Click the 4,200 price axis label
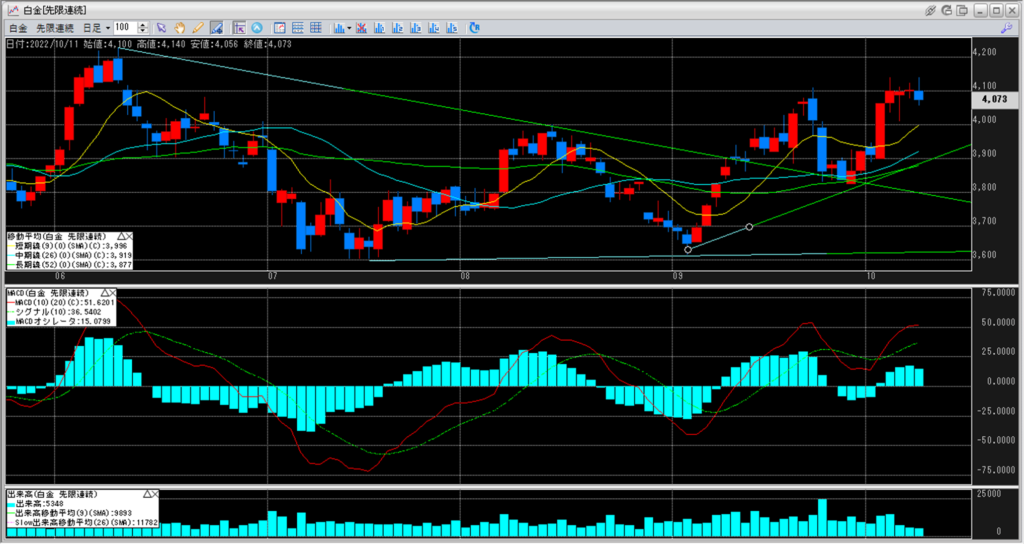This screenshot has height=544, width=1024. coord(984,52)
